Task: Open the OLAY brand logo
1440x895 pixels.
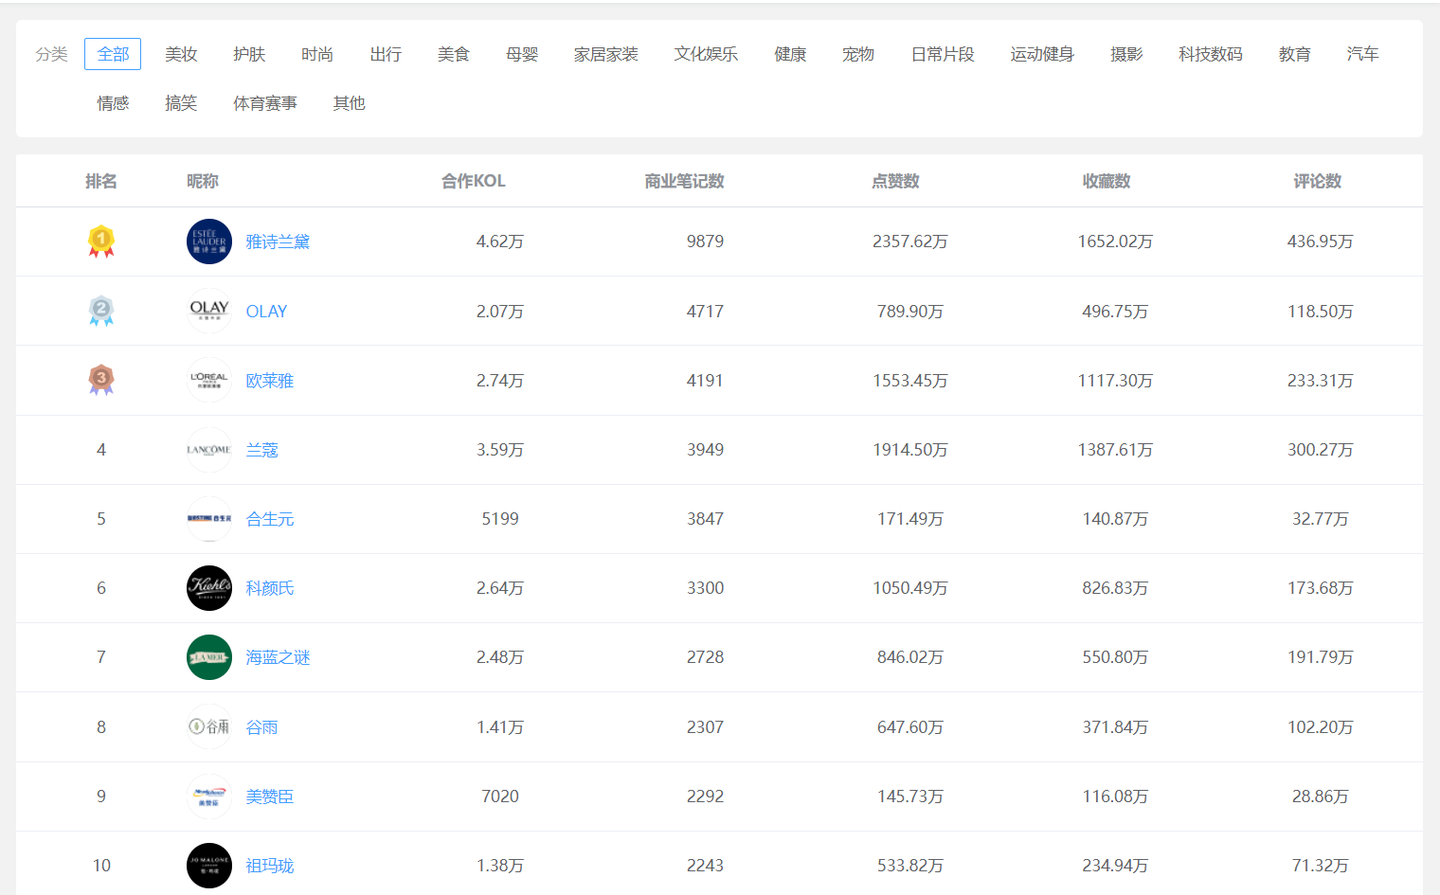Action: point(209,311)
